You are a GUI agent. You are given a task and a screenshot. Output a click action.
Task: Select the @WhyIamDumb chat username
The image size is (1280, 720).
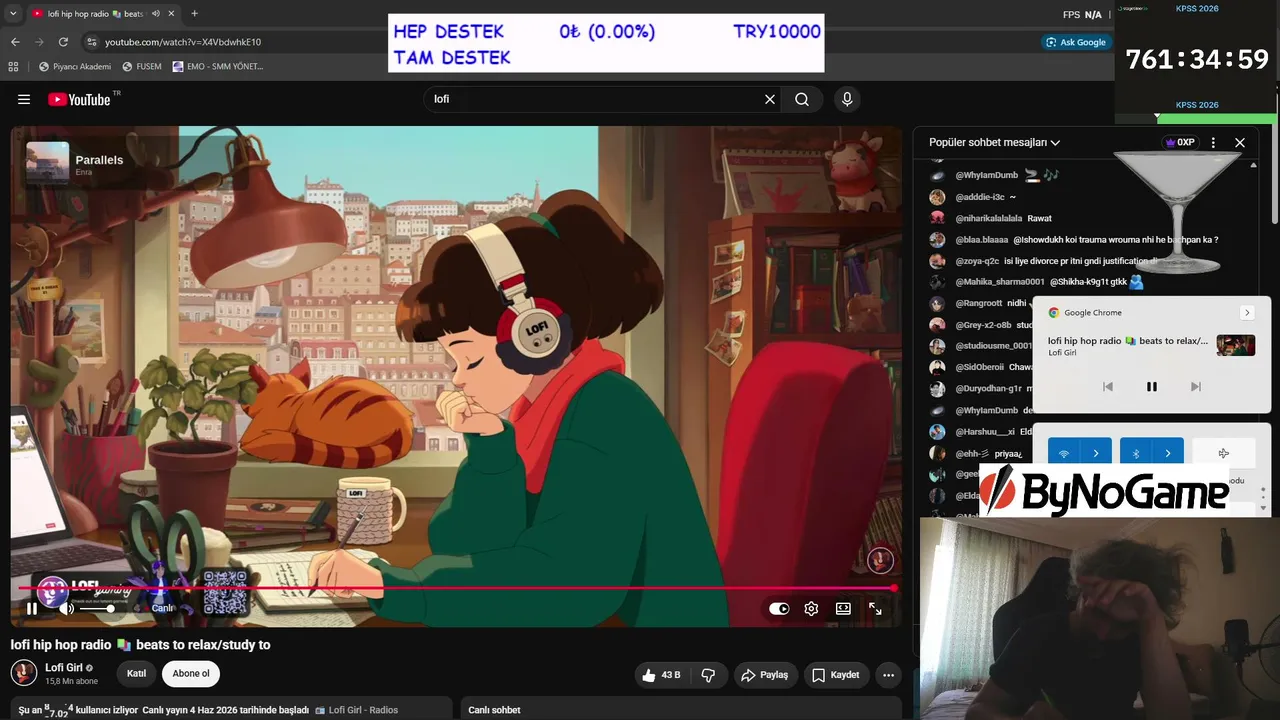(986, 175)
